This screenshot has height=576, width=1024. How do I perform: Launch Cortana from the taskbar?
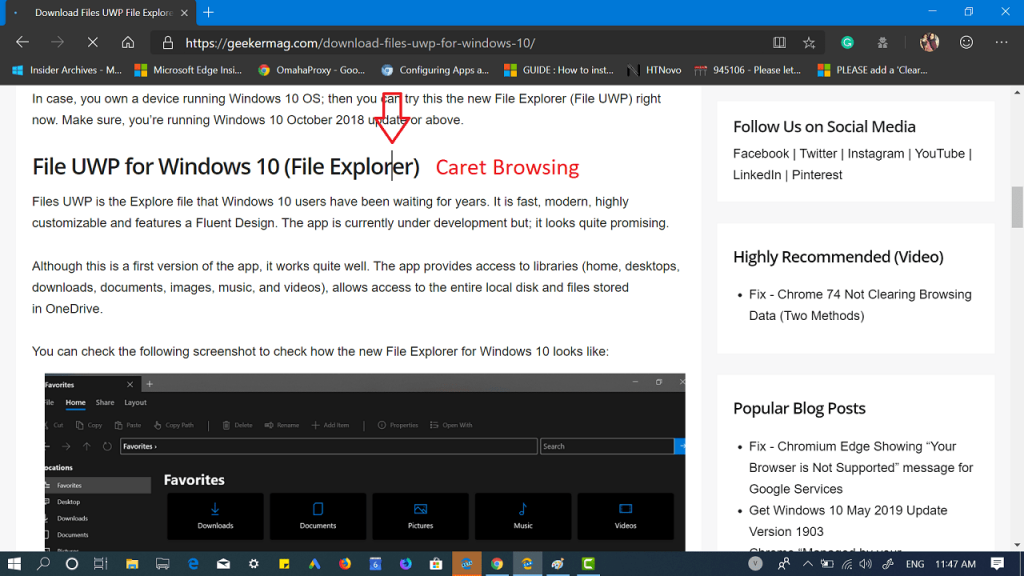[72, 564]
